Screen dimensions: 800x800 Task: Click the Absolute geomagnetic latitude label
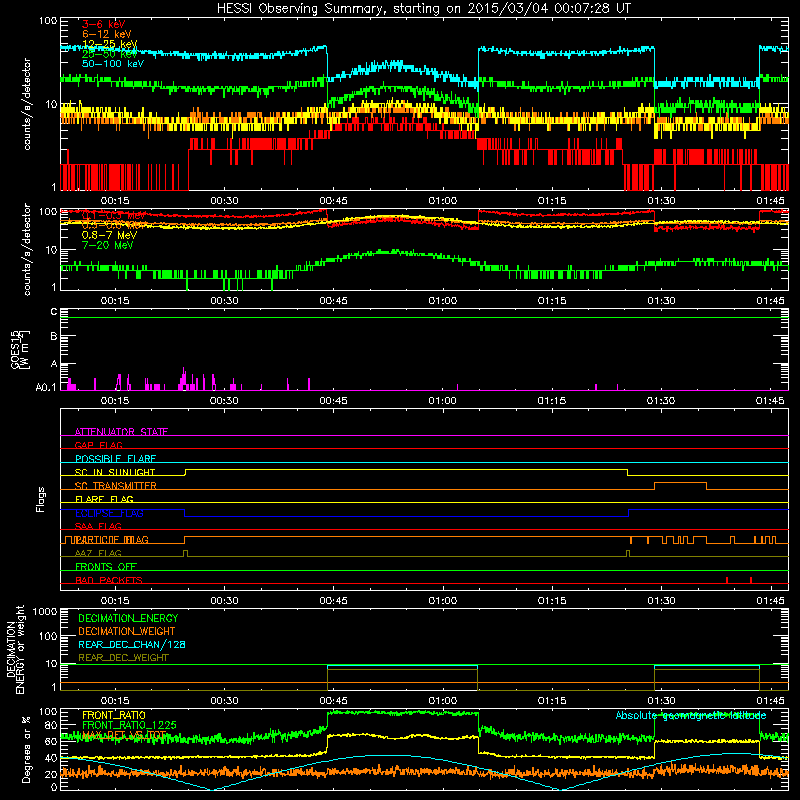tap(691, 716)
